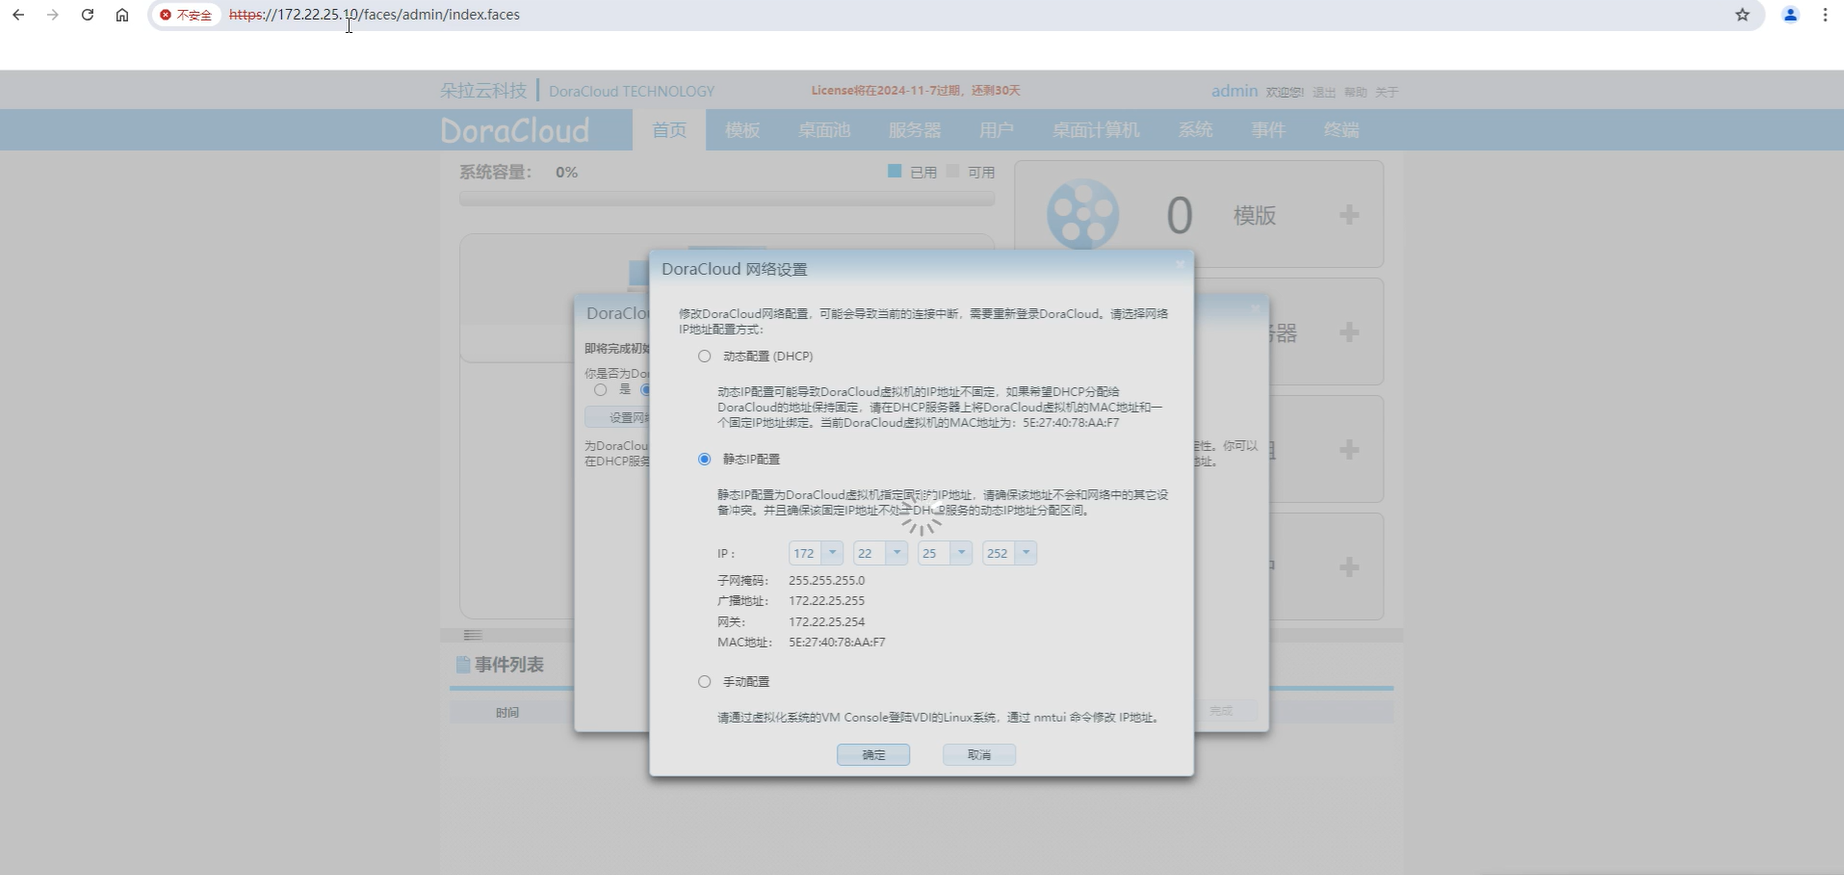The width and height of the screenshot is (1844, 875).
Task: Click the admin username link
Action: [1234, 91]
